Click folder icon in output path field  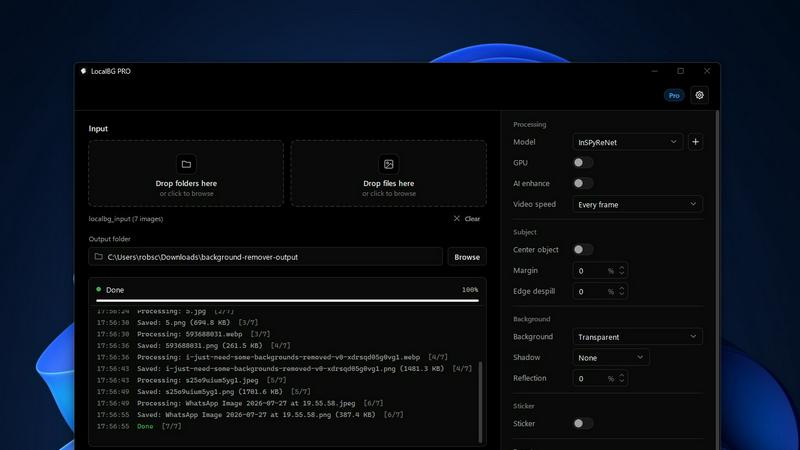(x=98, y=257)
